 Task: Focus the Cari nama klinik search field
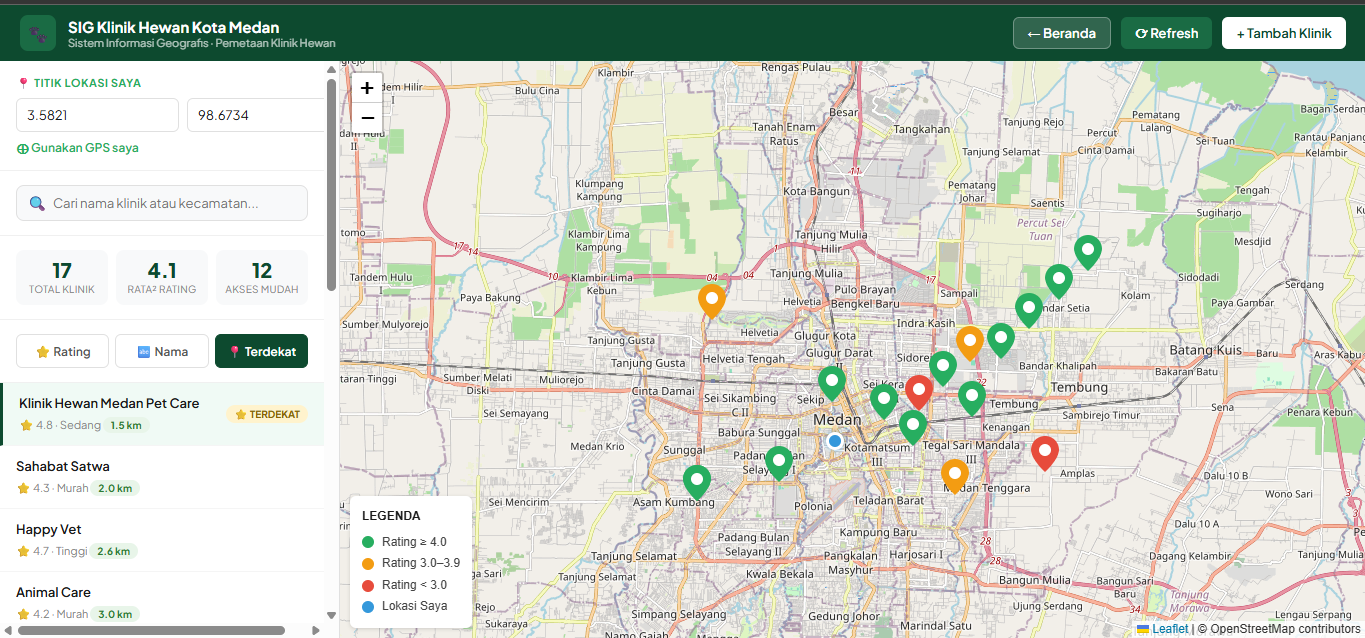click(x=162, y=203)
